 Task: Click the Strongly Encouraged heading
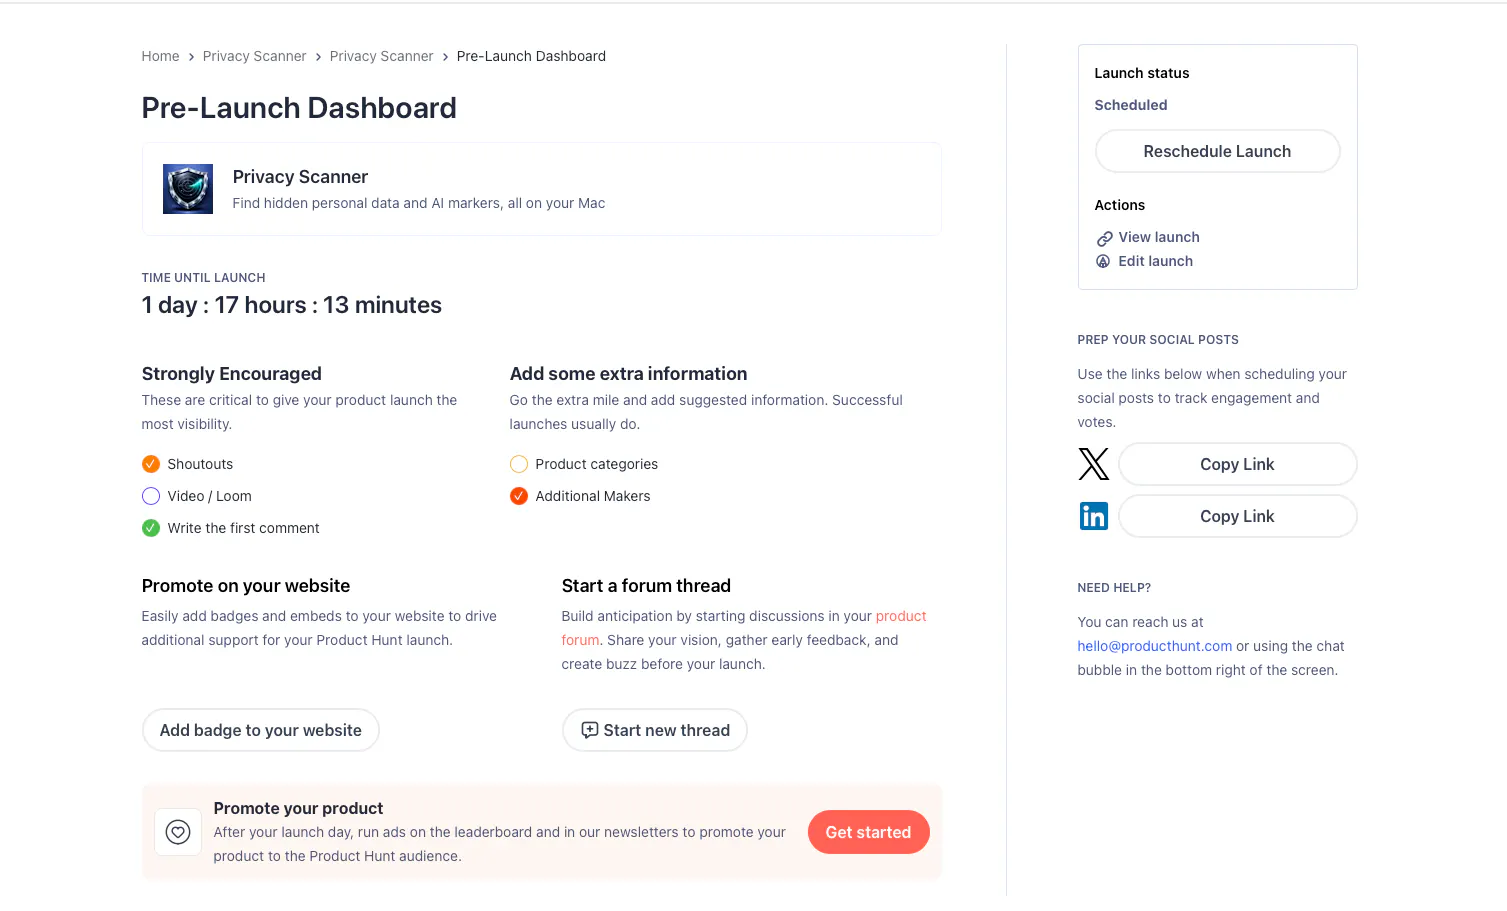pyautogui.click(x=232, y=374)
